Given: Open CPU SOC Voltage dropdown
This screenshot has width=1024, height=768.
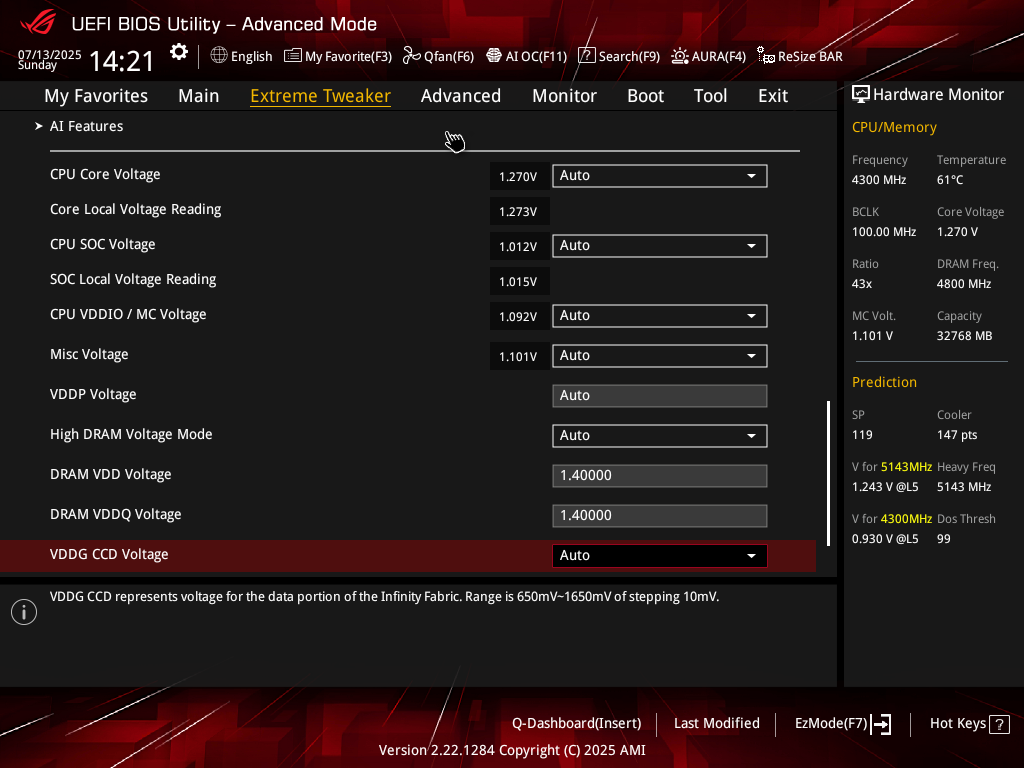Looking at the screenshot, I should [x=660, y=246].
